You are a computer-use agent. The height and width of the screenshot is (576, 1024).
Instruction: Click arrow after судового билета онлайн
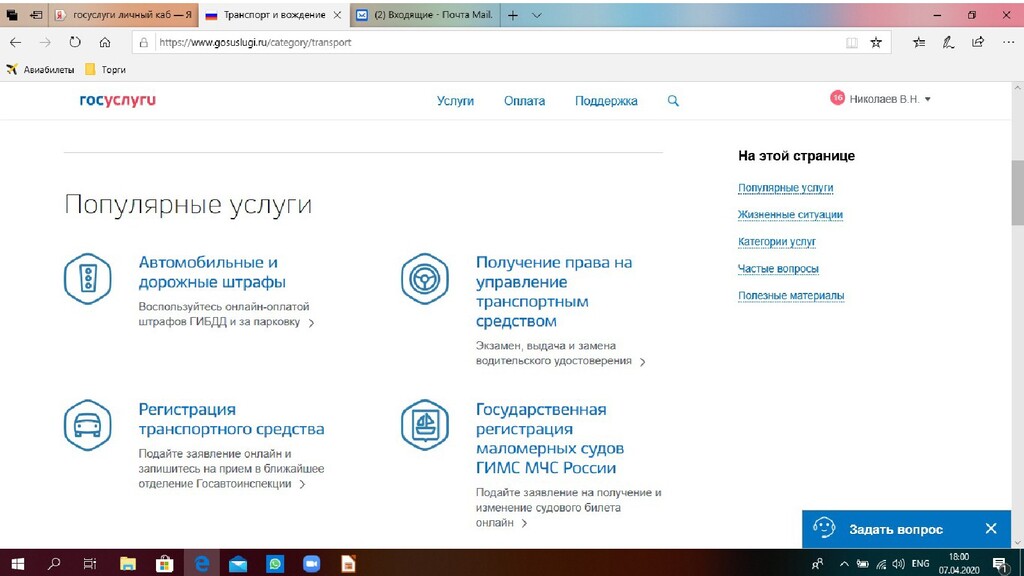tap(524, 523)
